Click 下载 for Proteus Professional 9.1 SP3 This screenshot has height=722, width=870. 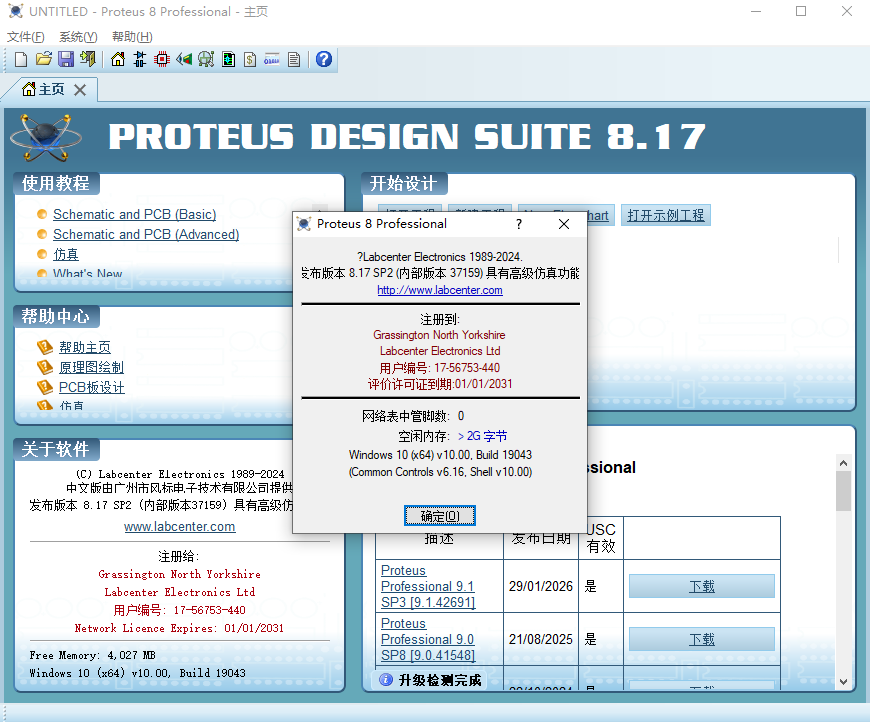(x=701, y=586)
